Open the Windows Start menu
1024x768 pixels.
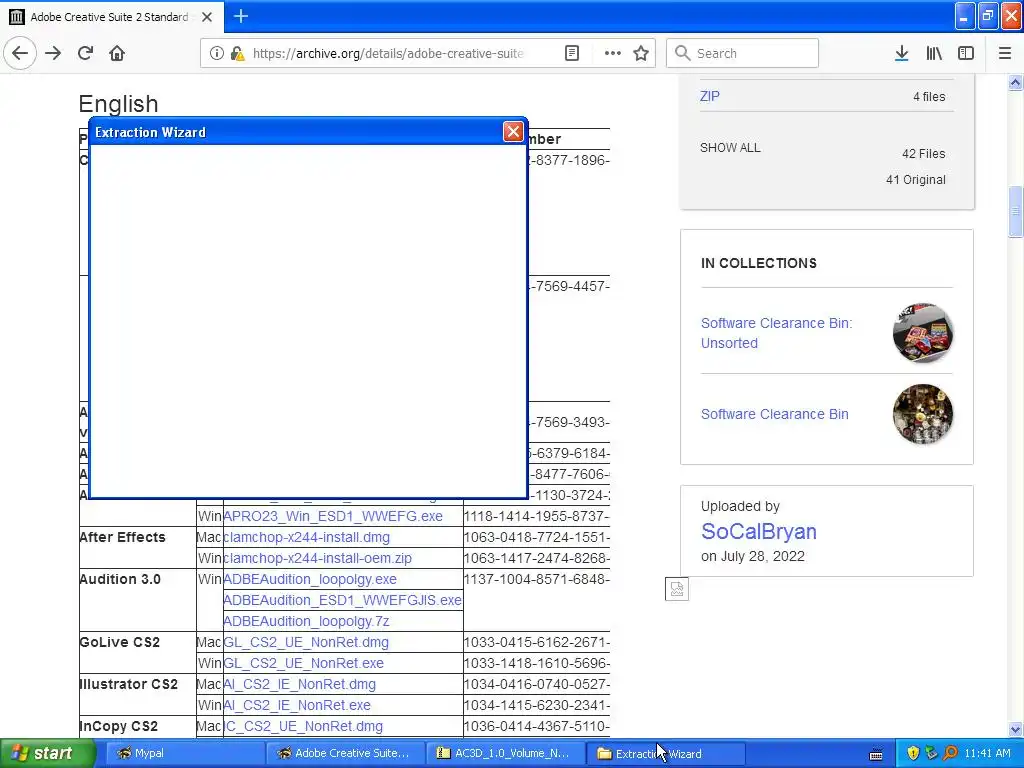pyautogui.click(x=47, y=754)
